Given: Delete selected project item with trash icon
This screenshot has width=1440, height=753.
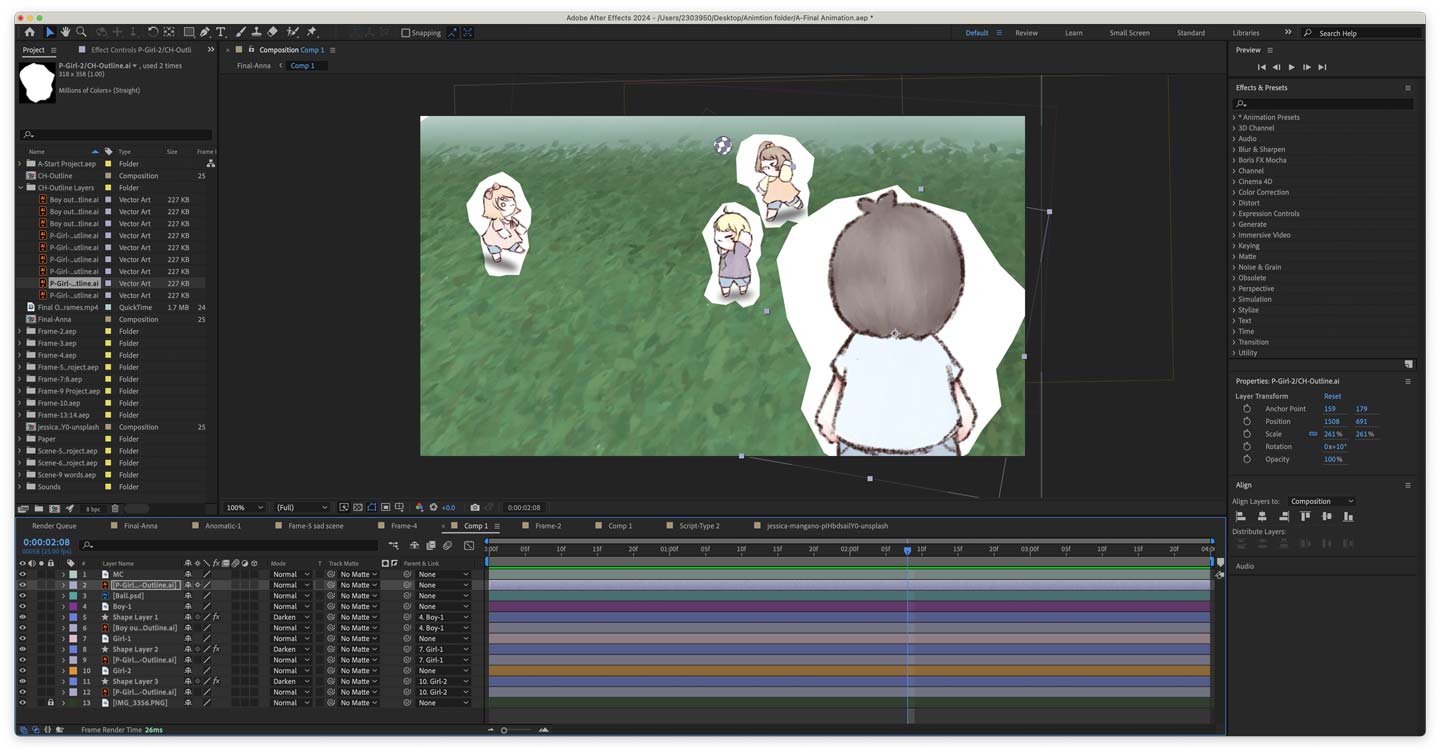Looking at the screenshot, I should (x=115, y=509).
